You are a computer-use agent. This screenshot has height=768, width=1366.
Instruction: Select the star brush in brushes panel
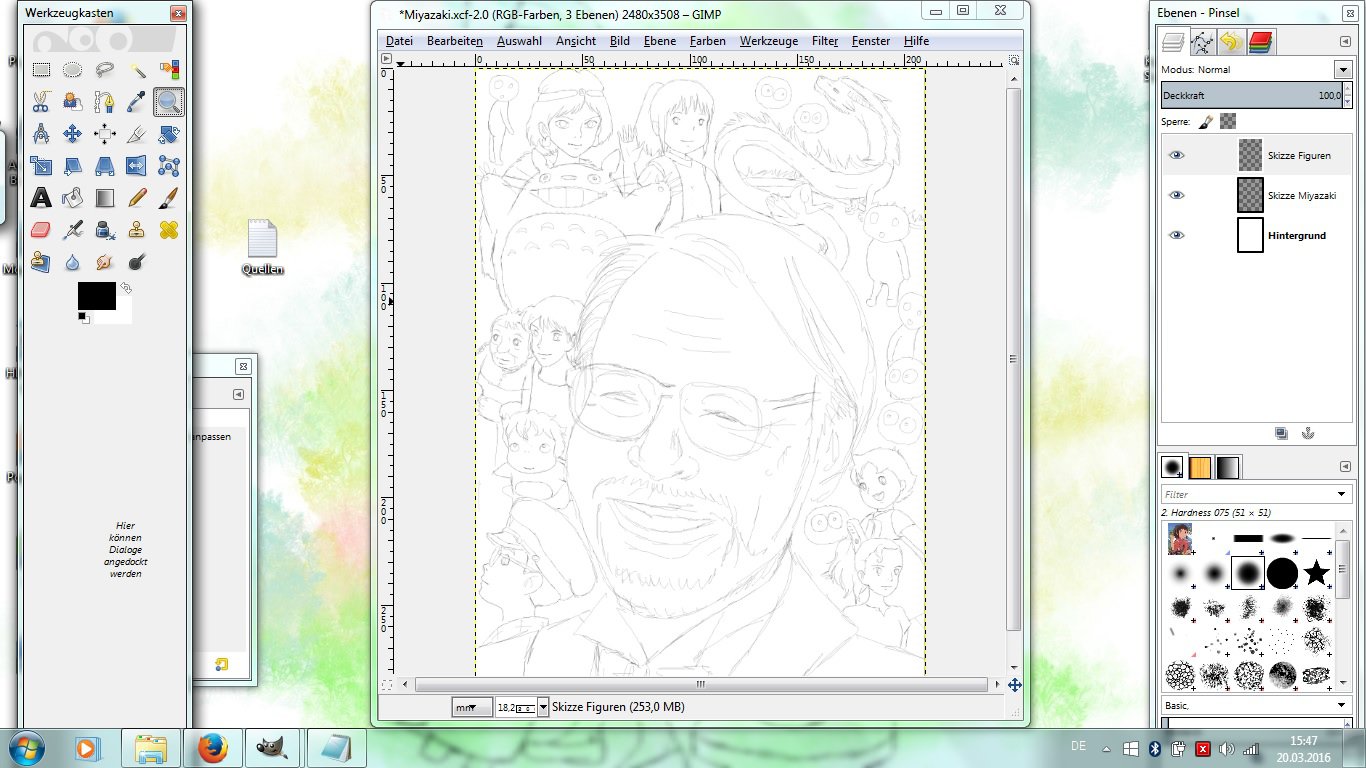(x=1317, y=573)
